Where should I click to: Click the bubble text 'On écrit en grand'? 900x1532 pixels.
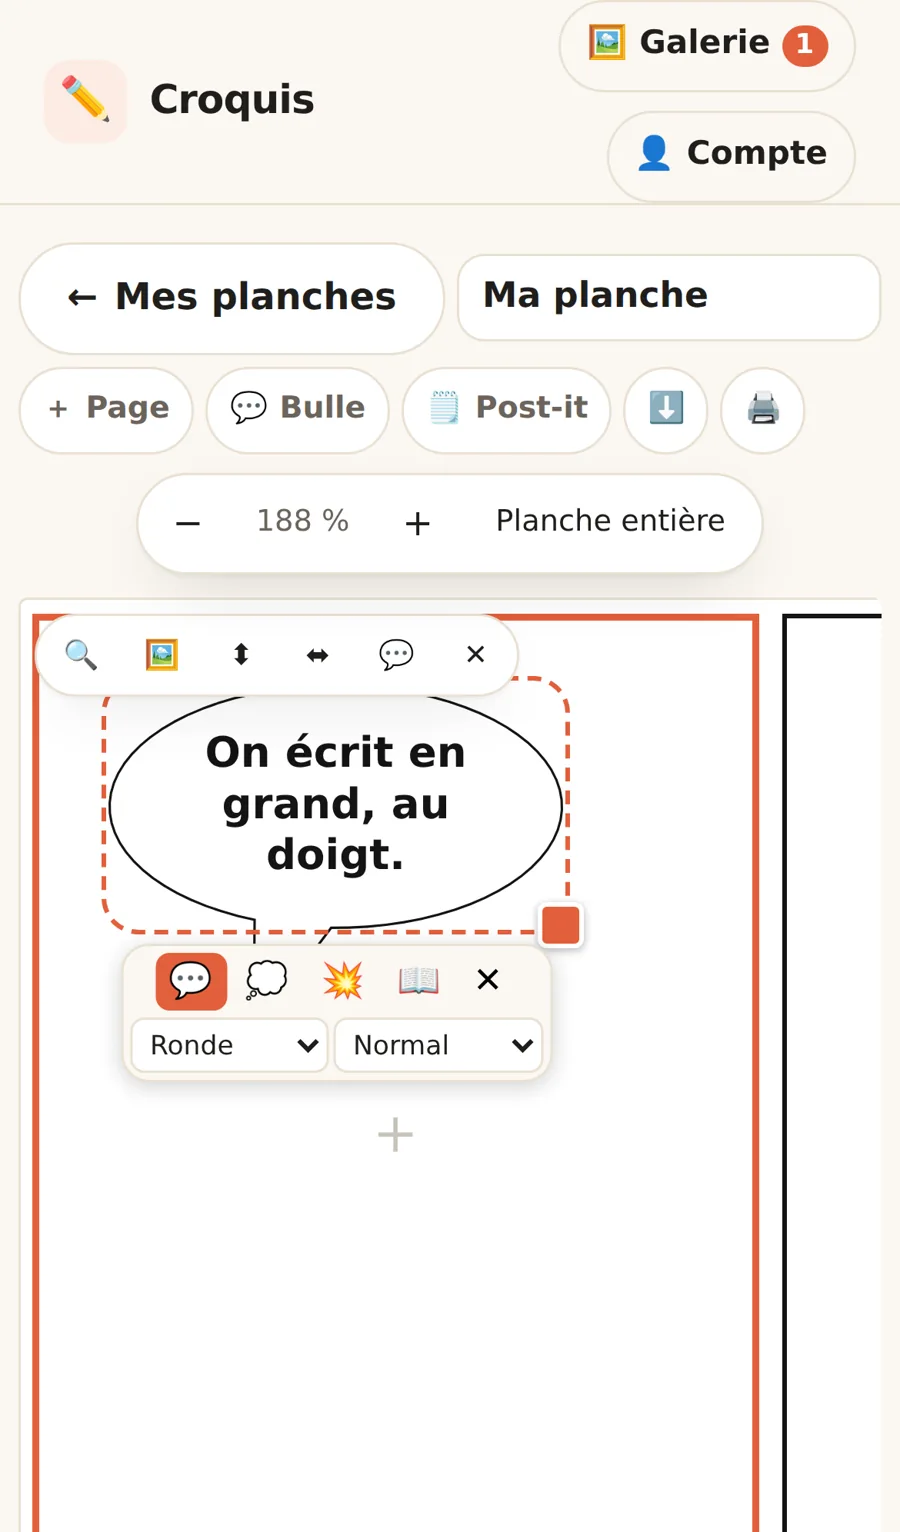pyautogui.click(x=335, y=803)
